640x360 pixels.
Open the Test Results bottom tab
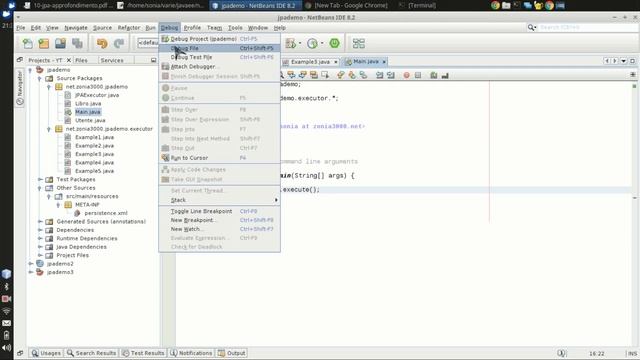pyautogui.click(x=143, y=353)
